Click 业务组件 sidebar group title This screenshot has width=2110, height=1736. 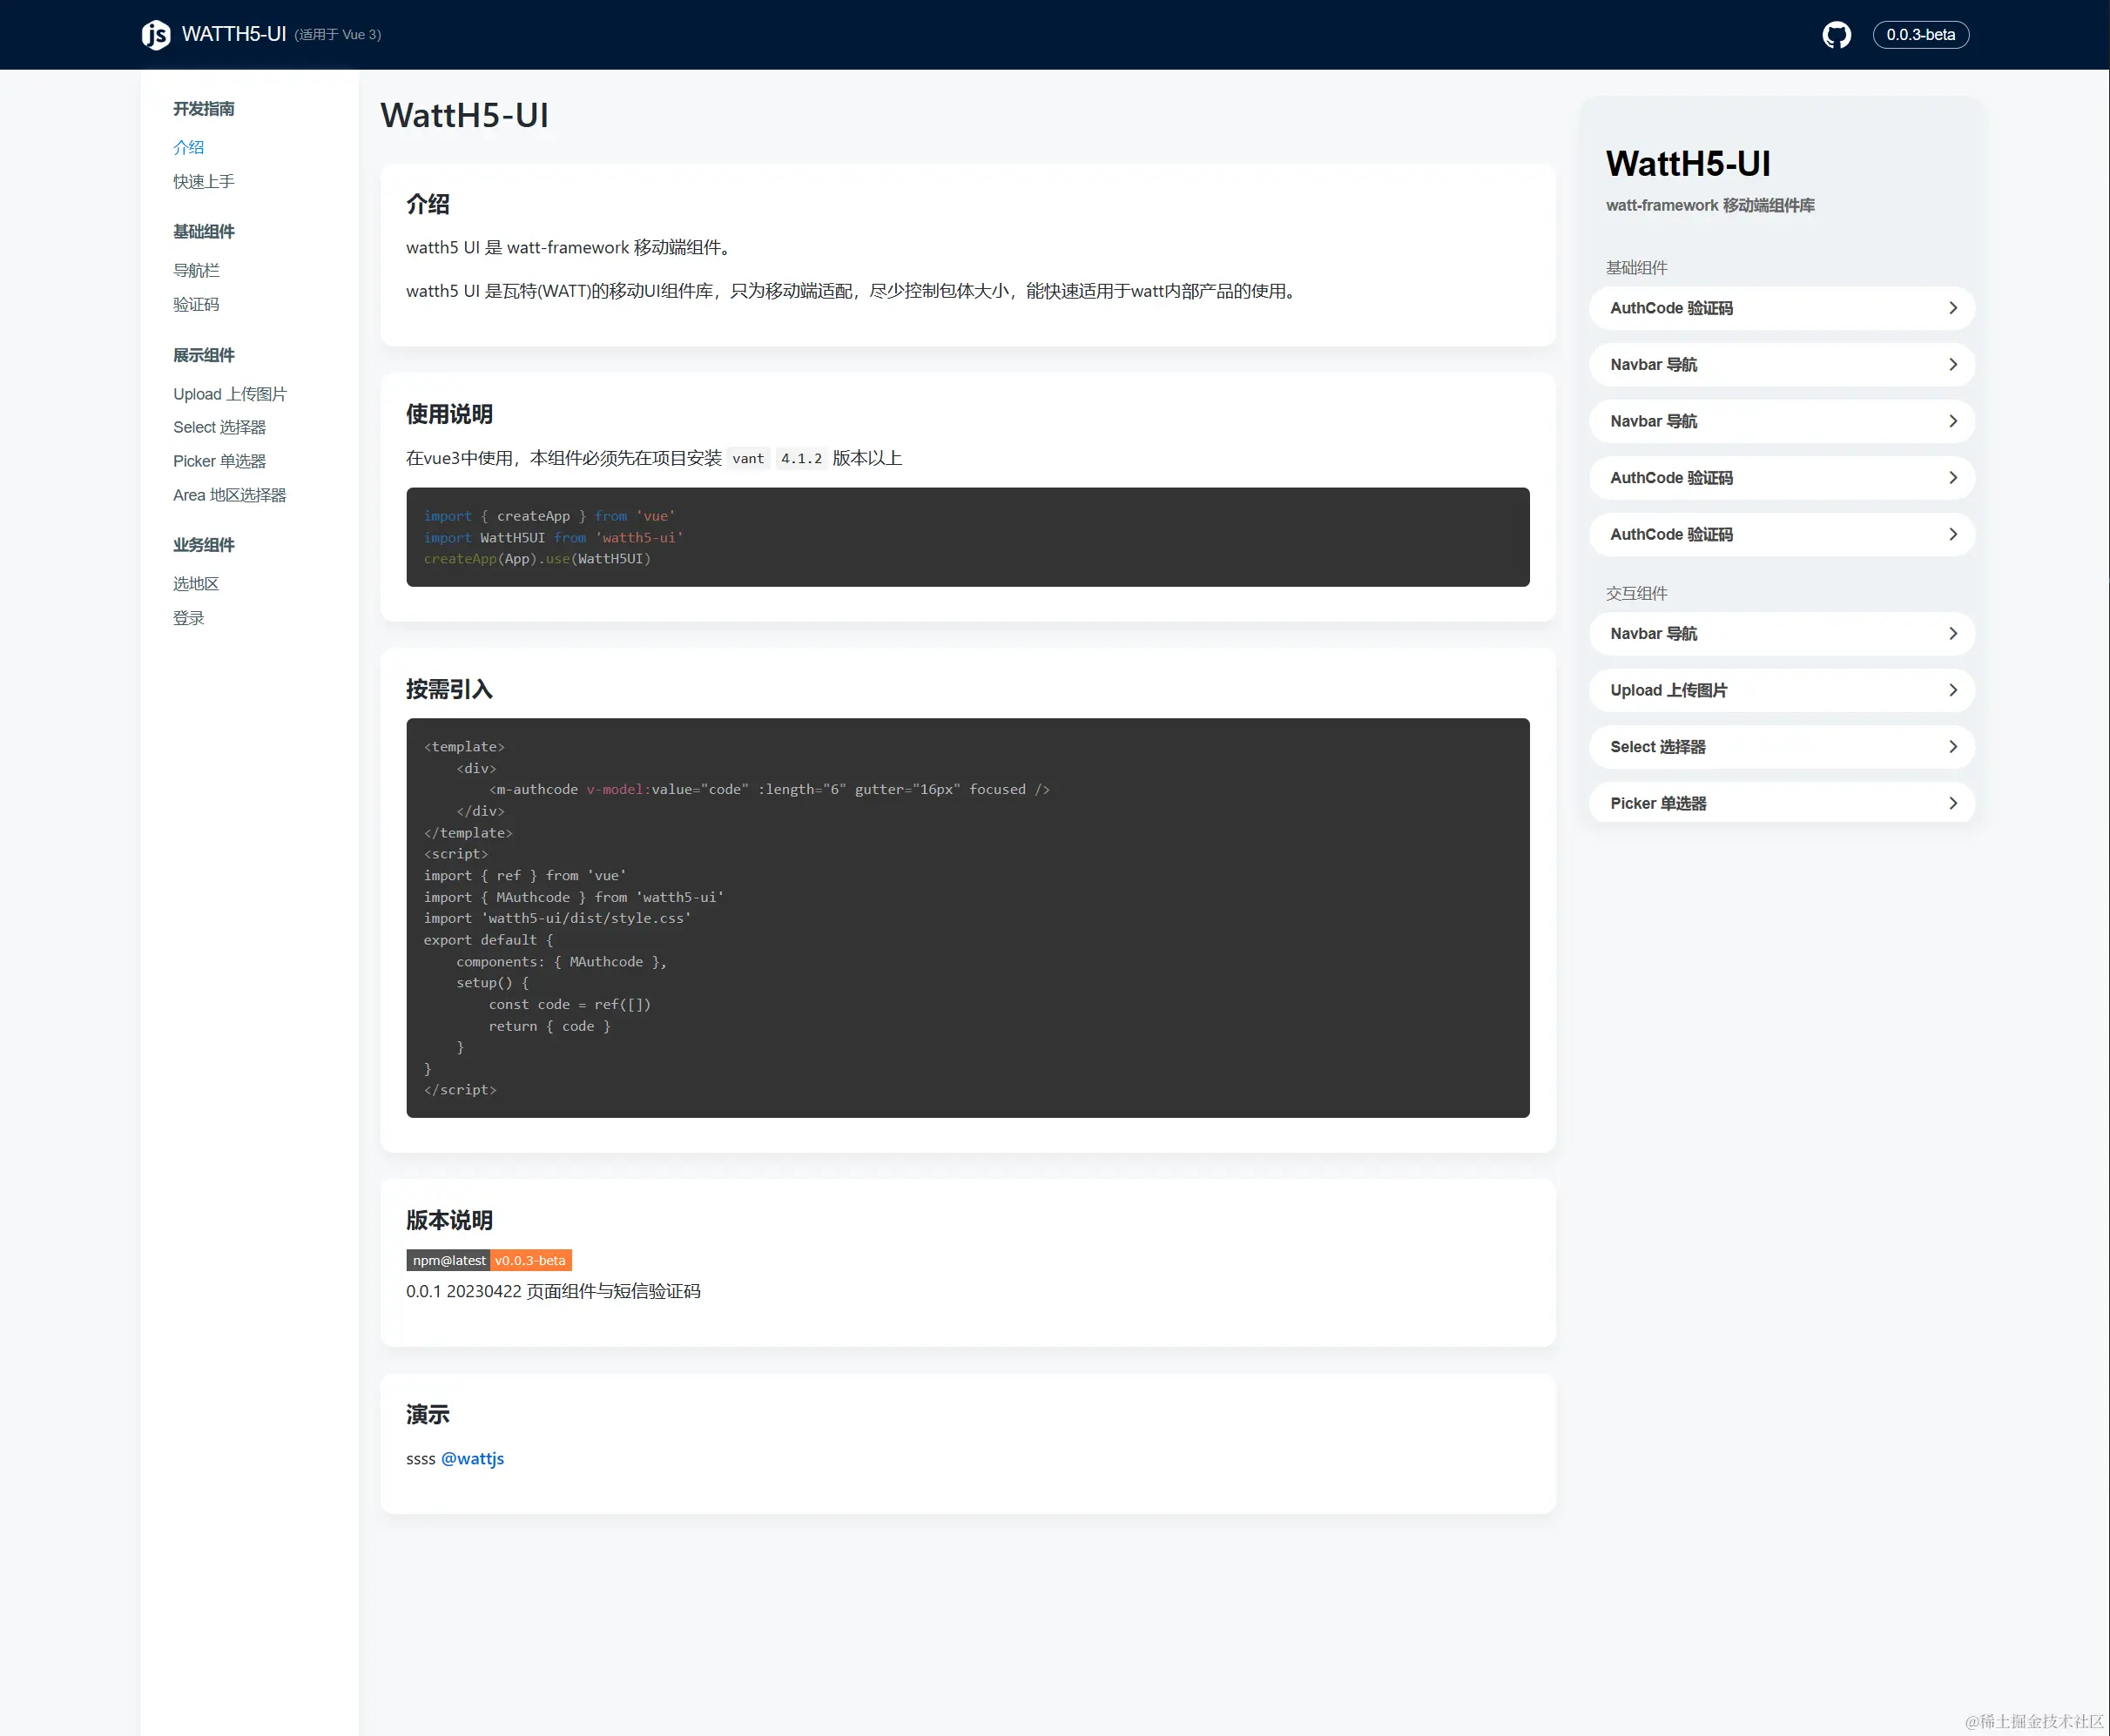click(204, 544)
